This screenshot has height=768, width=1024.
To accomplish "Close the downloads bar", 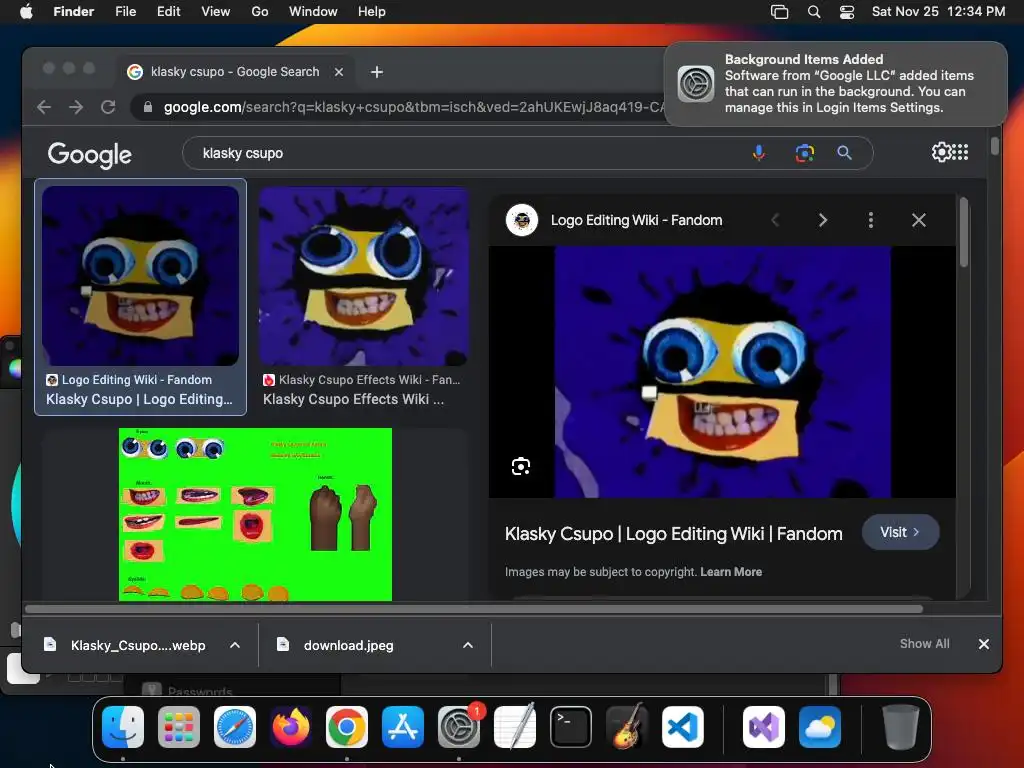I will [984, 644].
